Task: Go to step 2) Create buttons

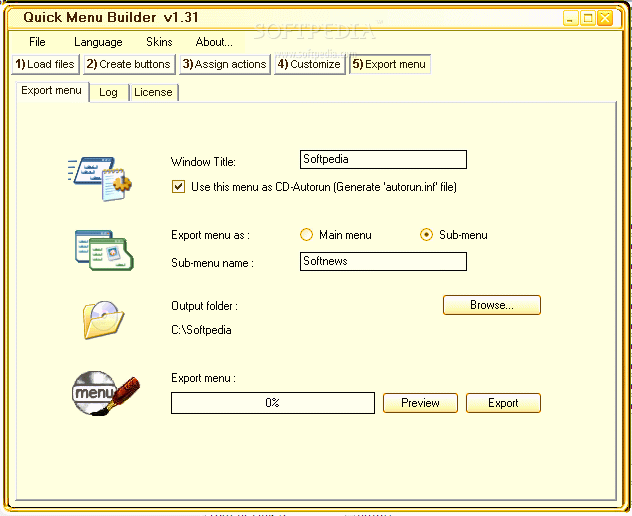Action: [x=129, y=64]
